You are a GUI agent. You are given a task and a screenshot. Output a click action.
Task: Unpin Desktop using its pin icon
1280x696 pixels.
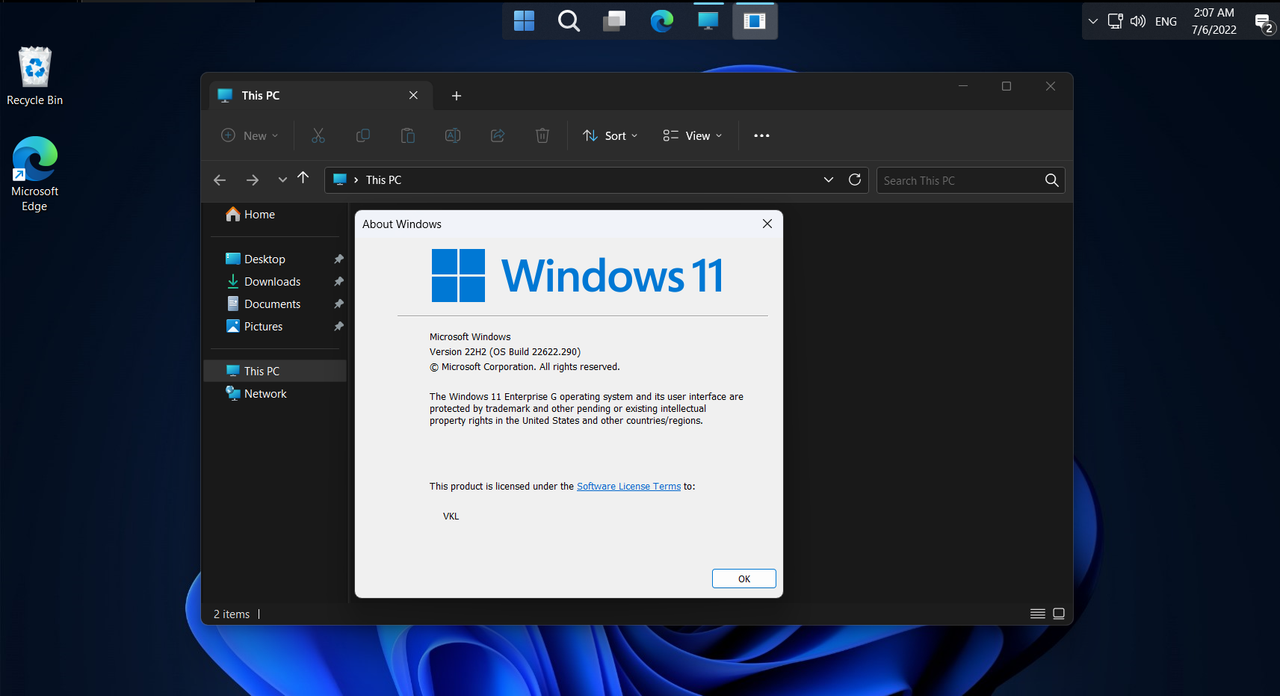click(x=338, y=260)
